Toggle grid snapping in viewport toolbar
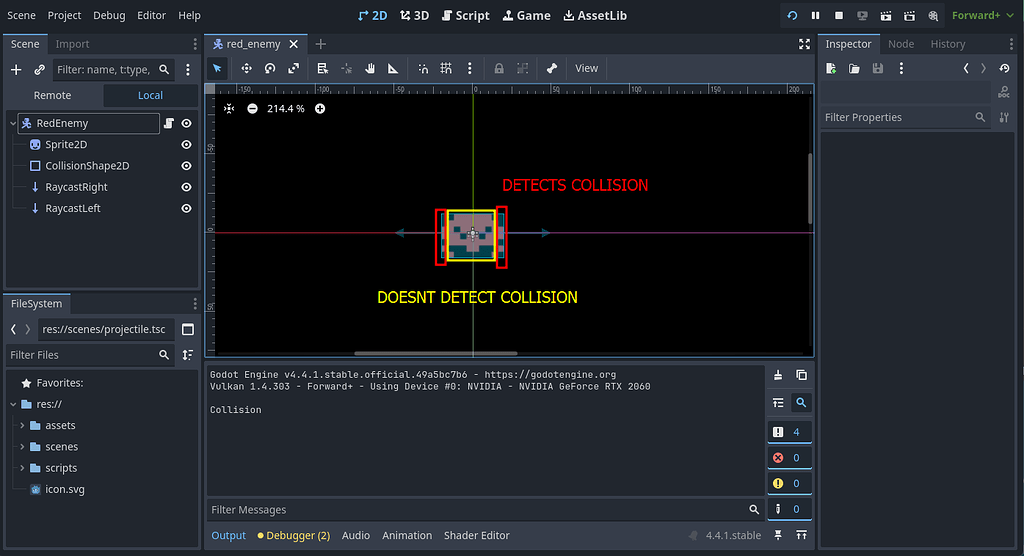Screen dimensions: 1024x556 [446, 68]
